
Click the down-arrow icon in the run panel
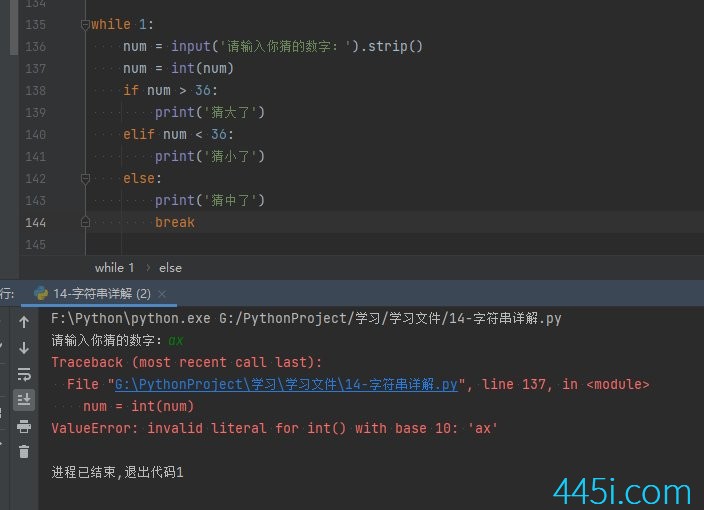click(24, 347)
